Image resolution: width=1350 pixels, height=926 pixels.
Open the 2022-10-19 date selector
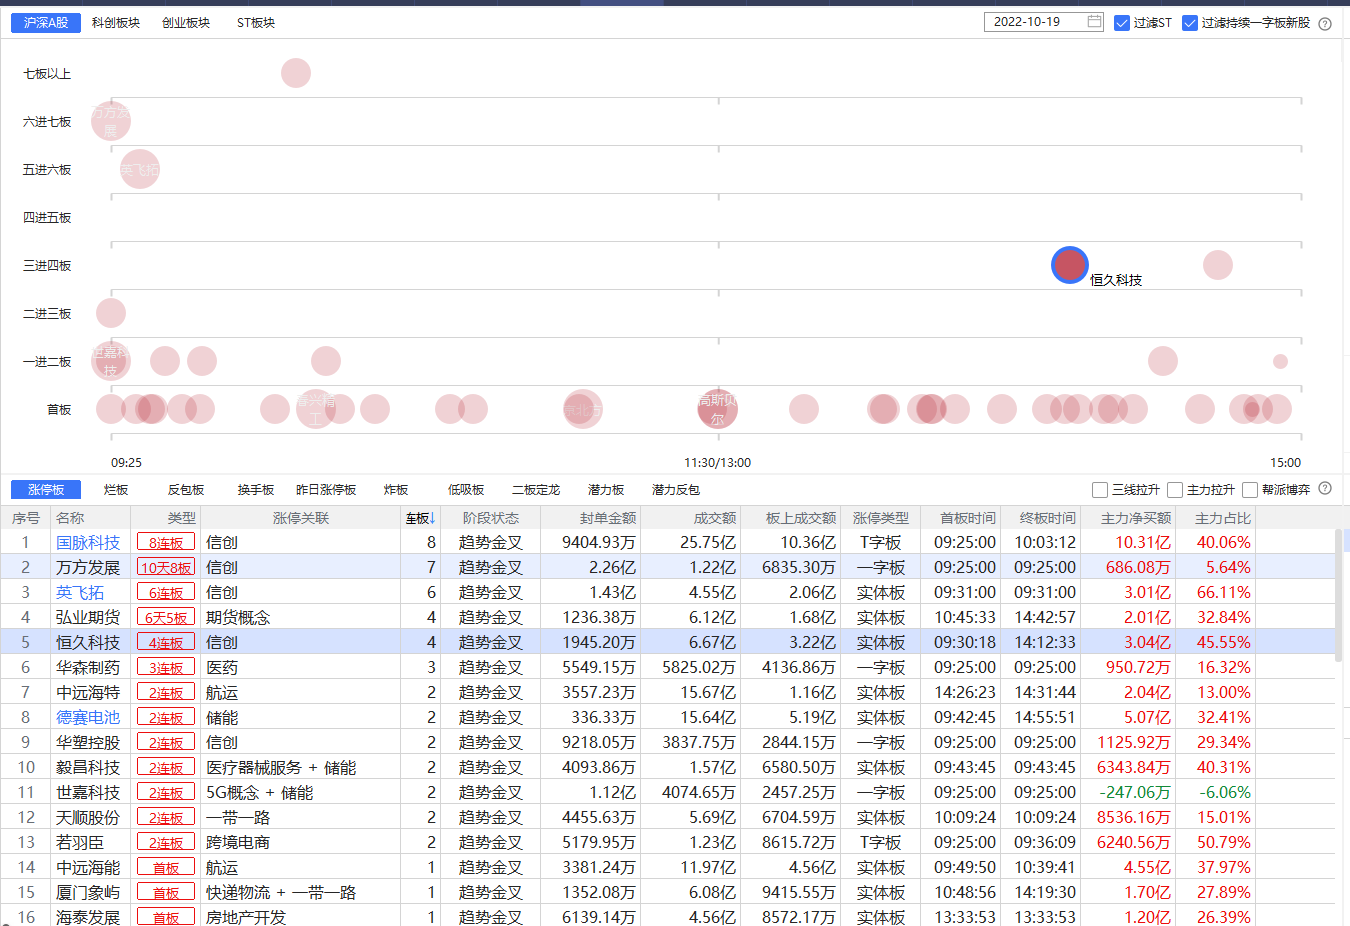click(x=1044, y=22)
